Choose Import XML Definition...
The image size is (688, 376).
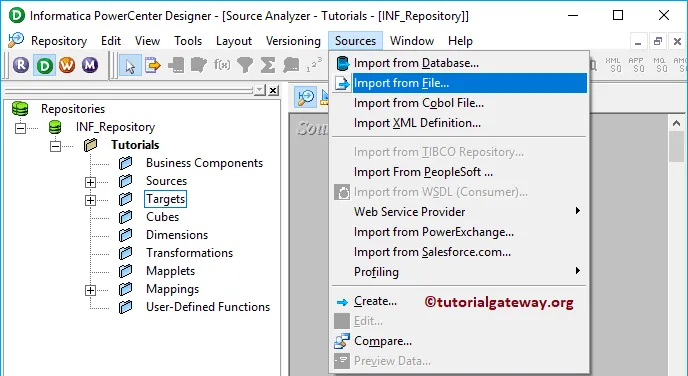pyautogui.click(x=459, y=123)
